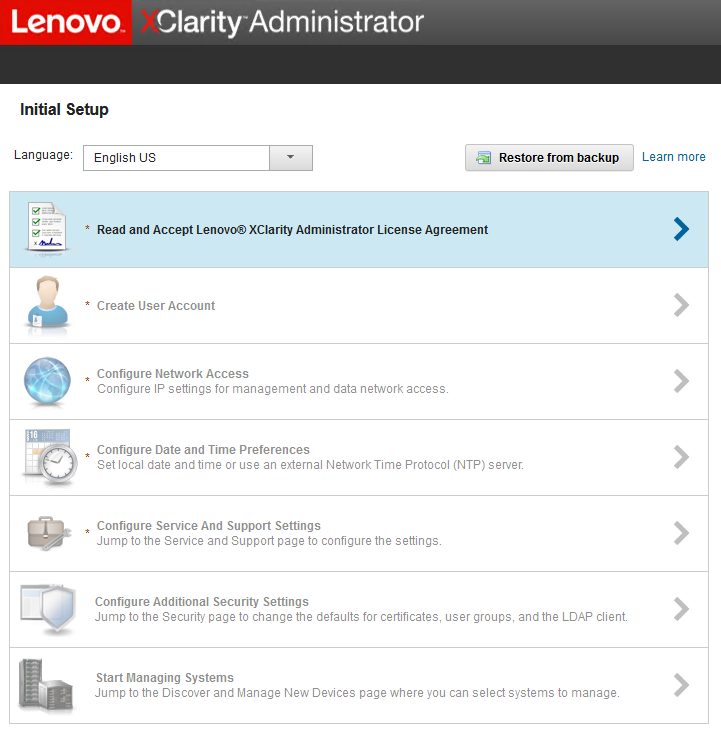
Task: Click the Discover and Manage New Devices description
Action: point(357,693)
